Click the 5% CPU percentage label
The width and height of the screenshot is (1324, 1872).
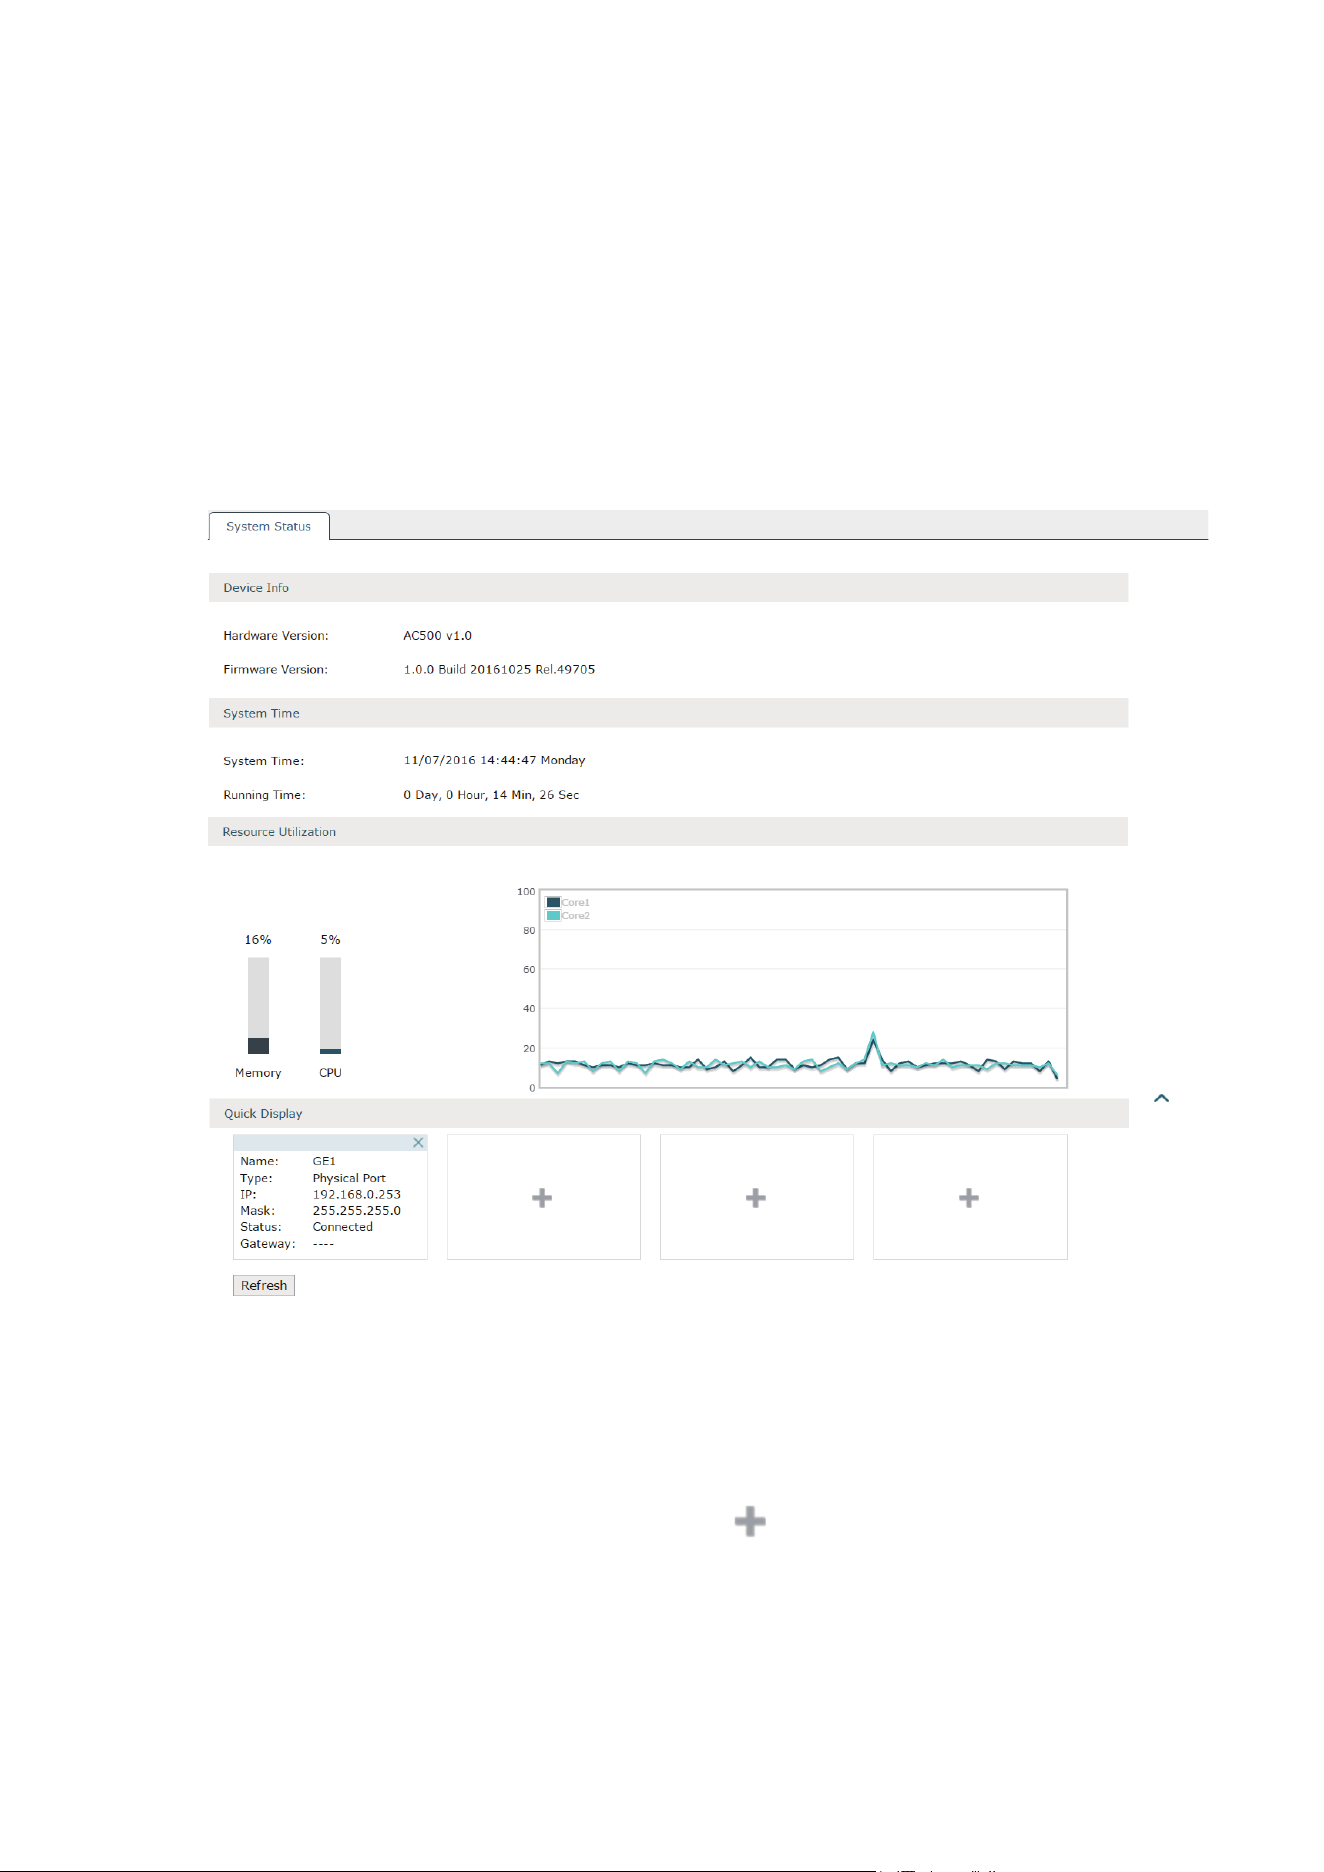click(330, 940)
